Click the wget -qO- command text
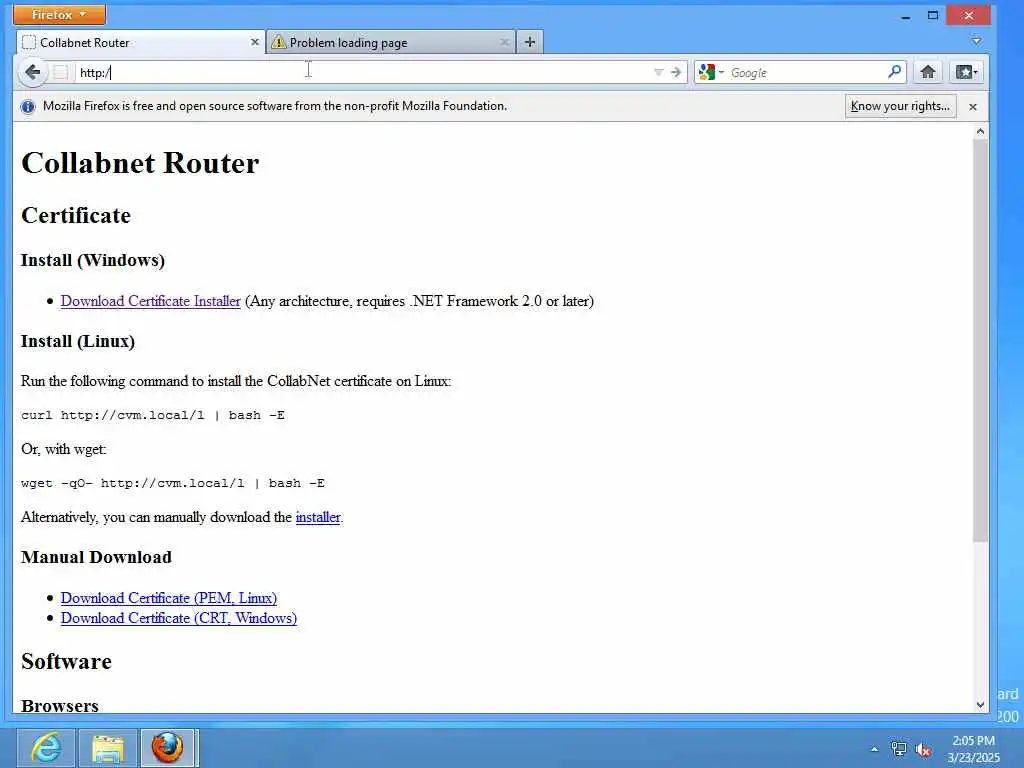The width and height of the screenshot is (1024, 768). pos(173,483)
